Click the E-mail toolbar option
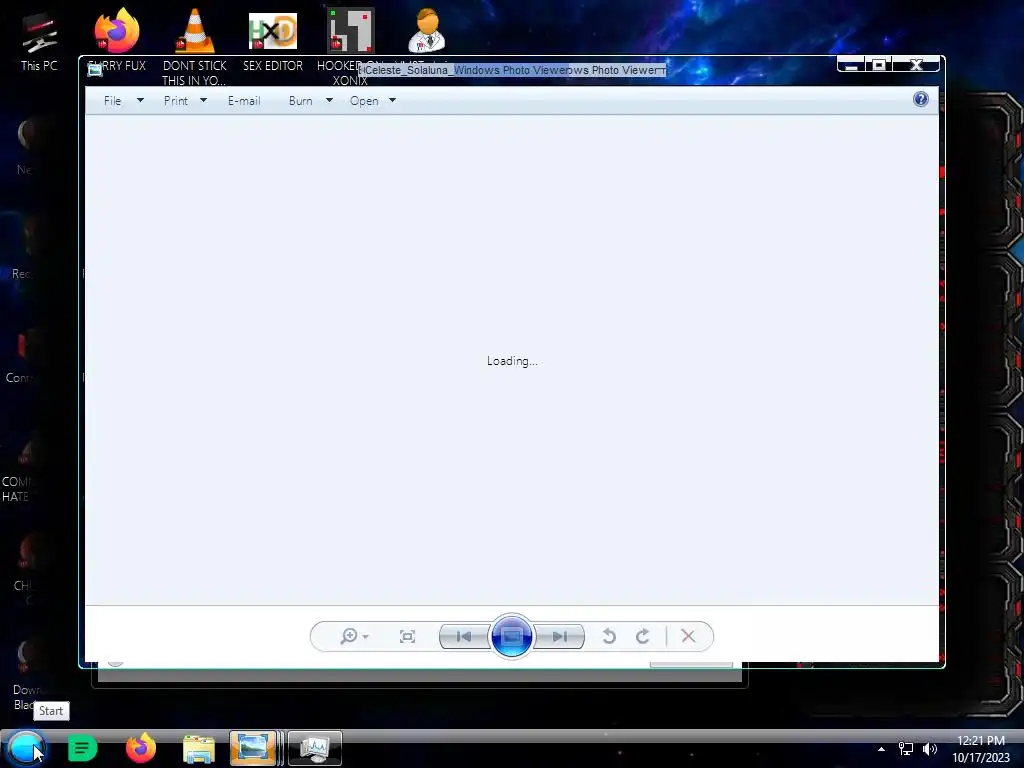Viewport: 1024px width, 768px height. point(244,101)
